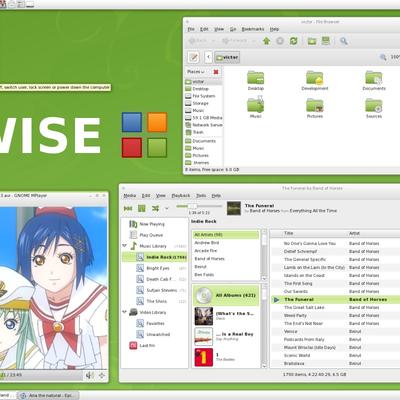Collapse the Music Library tree

pos(124,246)
